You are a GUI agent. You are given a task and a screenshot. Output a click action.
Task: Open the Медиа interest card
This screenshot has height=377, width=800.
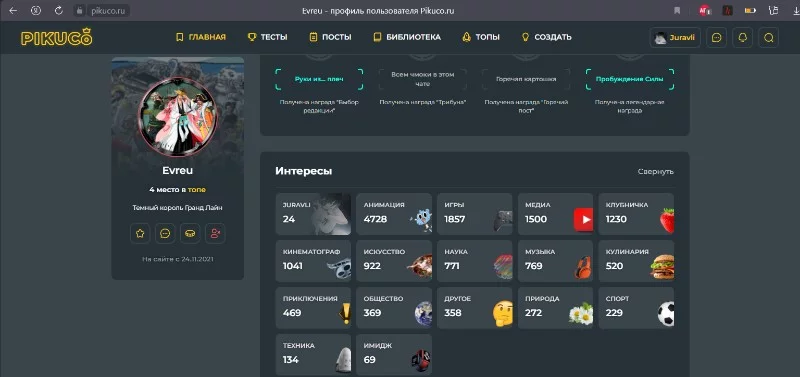(556, 214)
